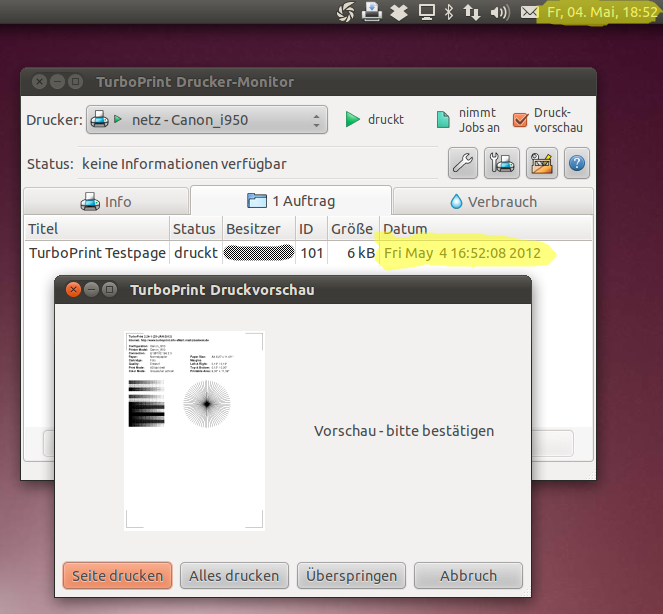Viewport: 663px width, 614px height.
Task: Click the wrench settings icon
Action: coord(463,161)
